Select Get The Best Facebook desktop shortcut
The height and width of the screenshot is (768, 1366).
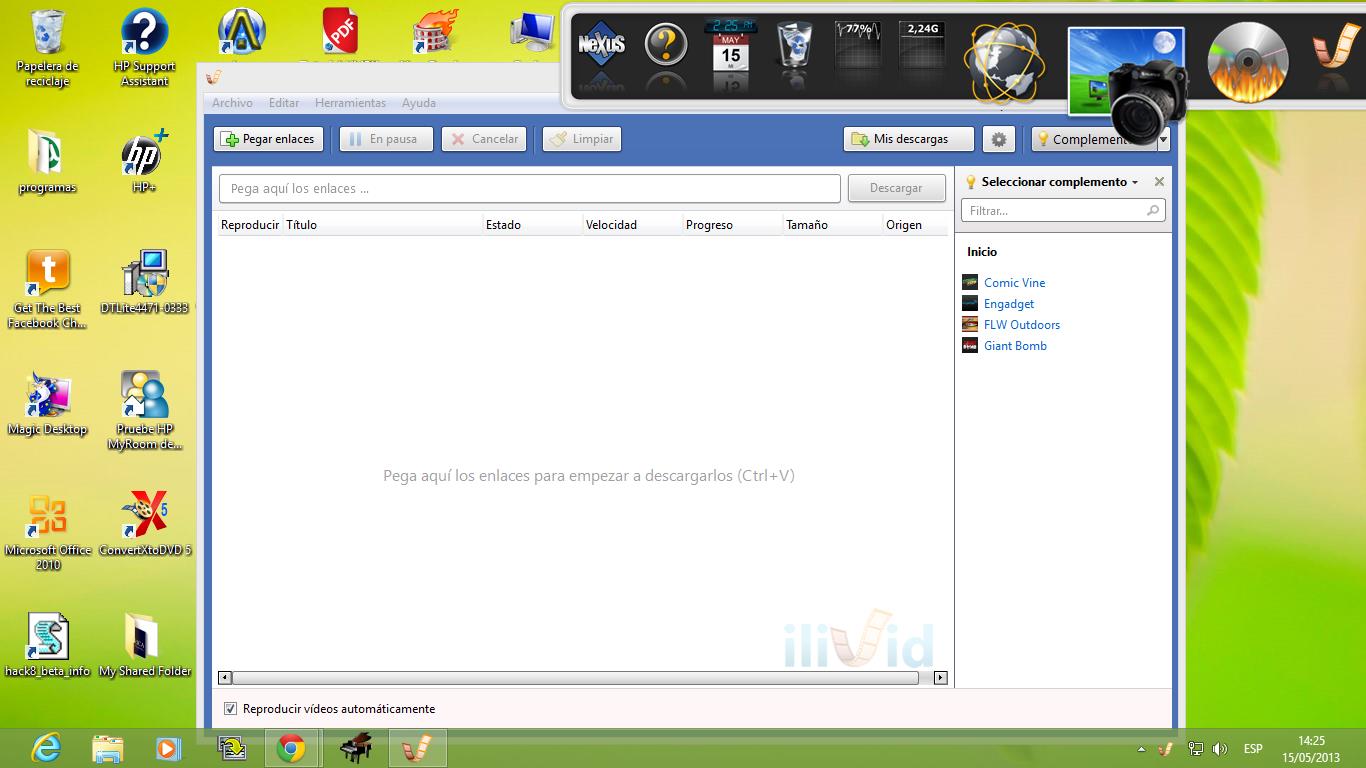pos(48,290)
